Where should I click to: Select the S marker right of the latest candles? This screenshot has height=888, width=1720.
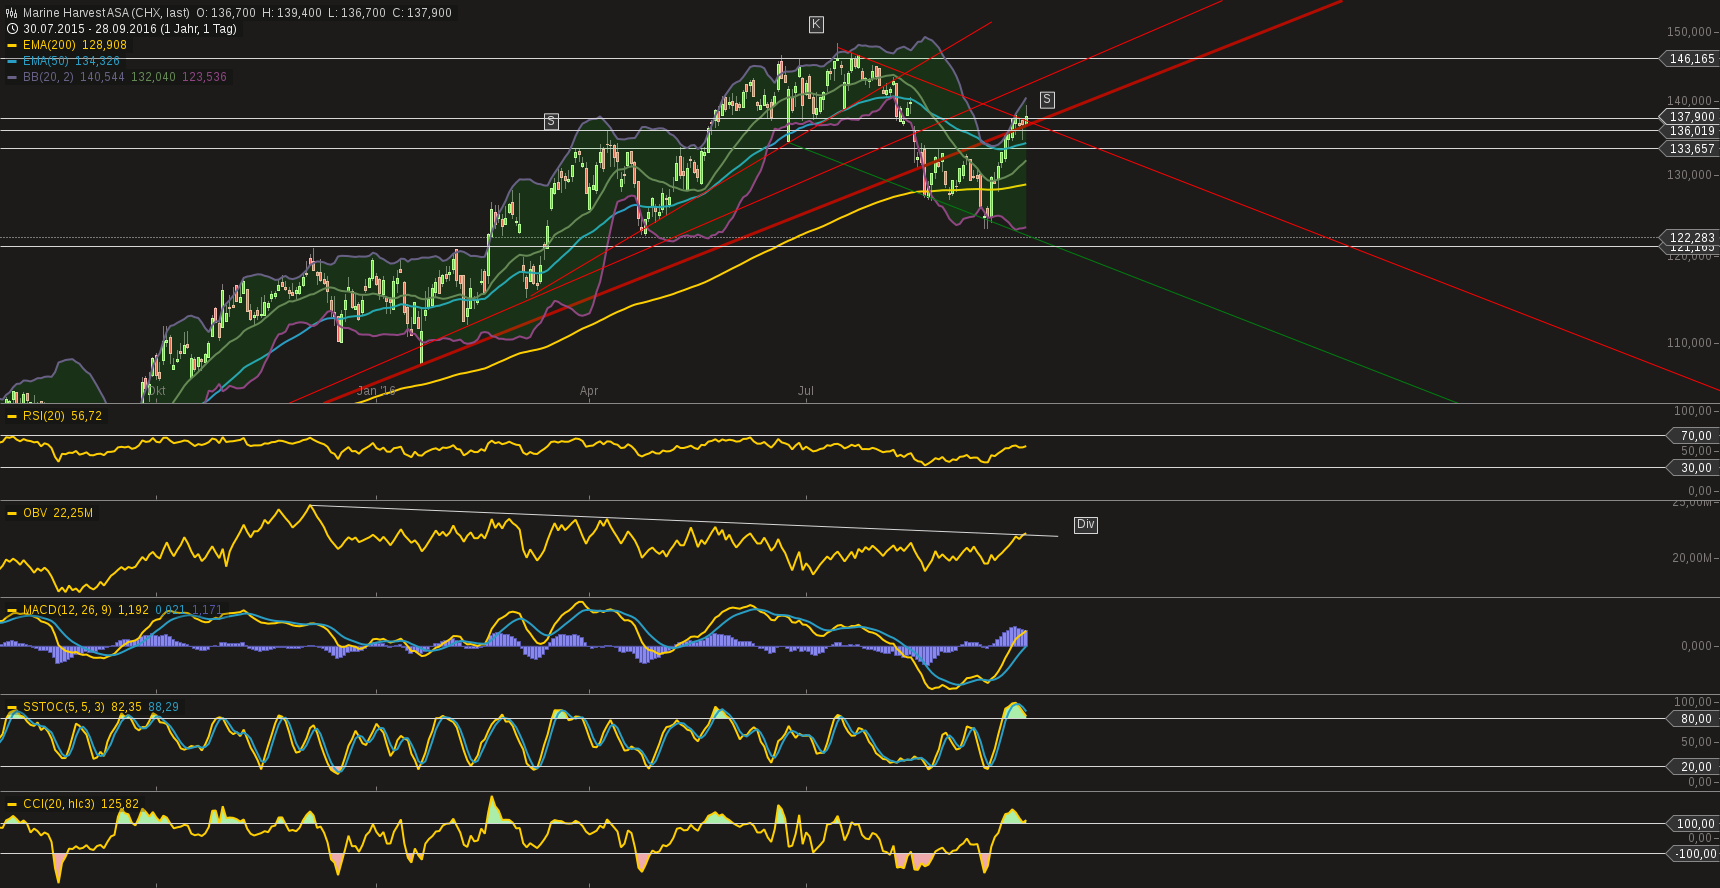1046,99
